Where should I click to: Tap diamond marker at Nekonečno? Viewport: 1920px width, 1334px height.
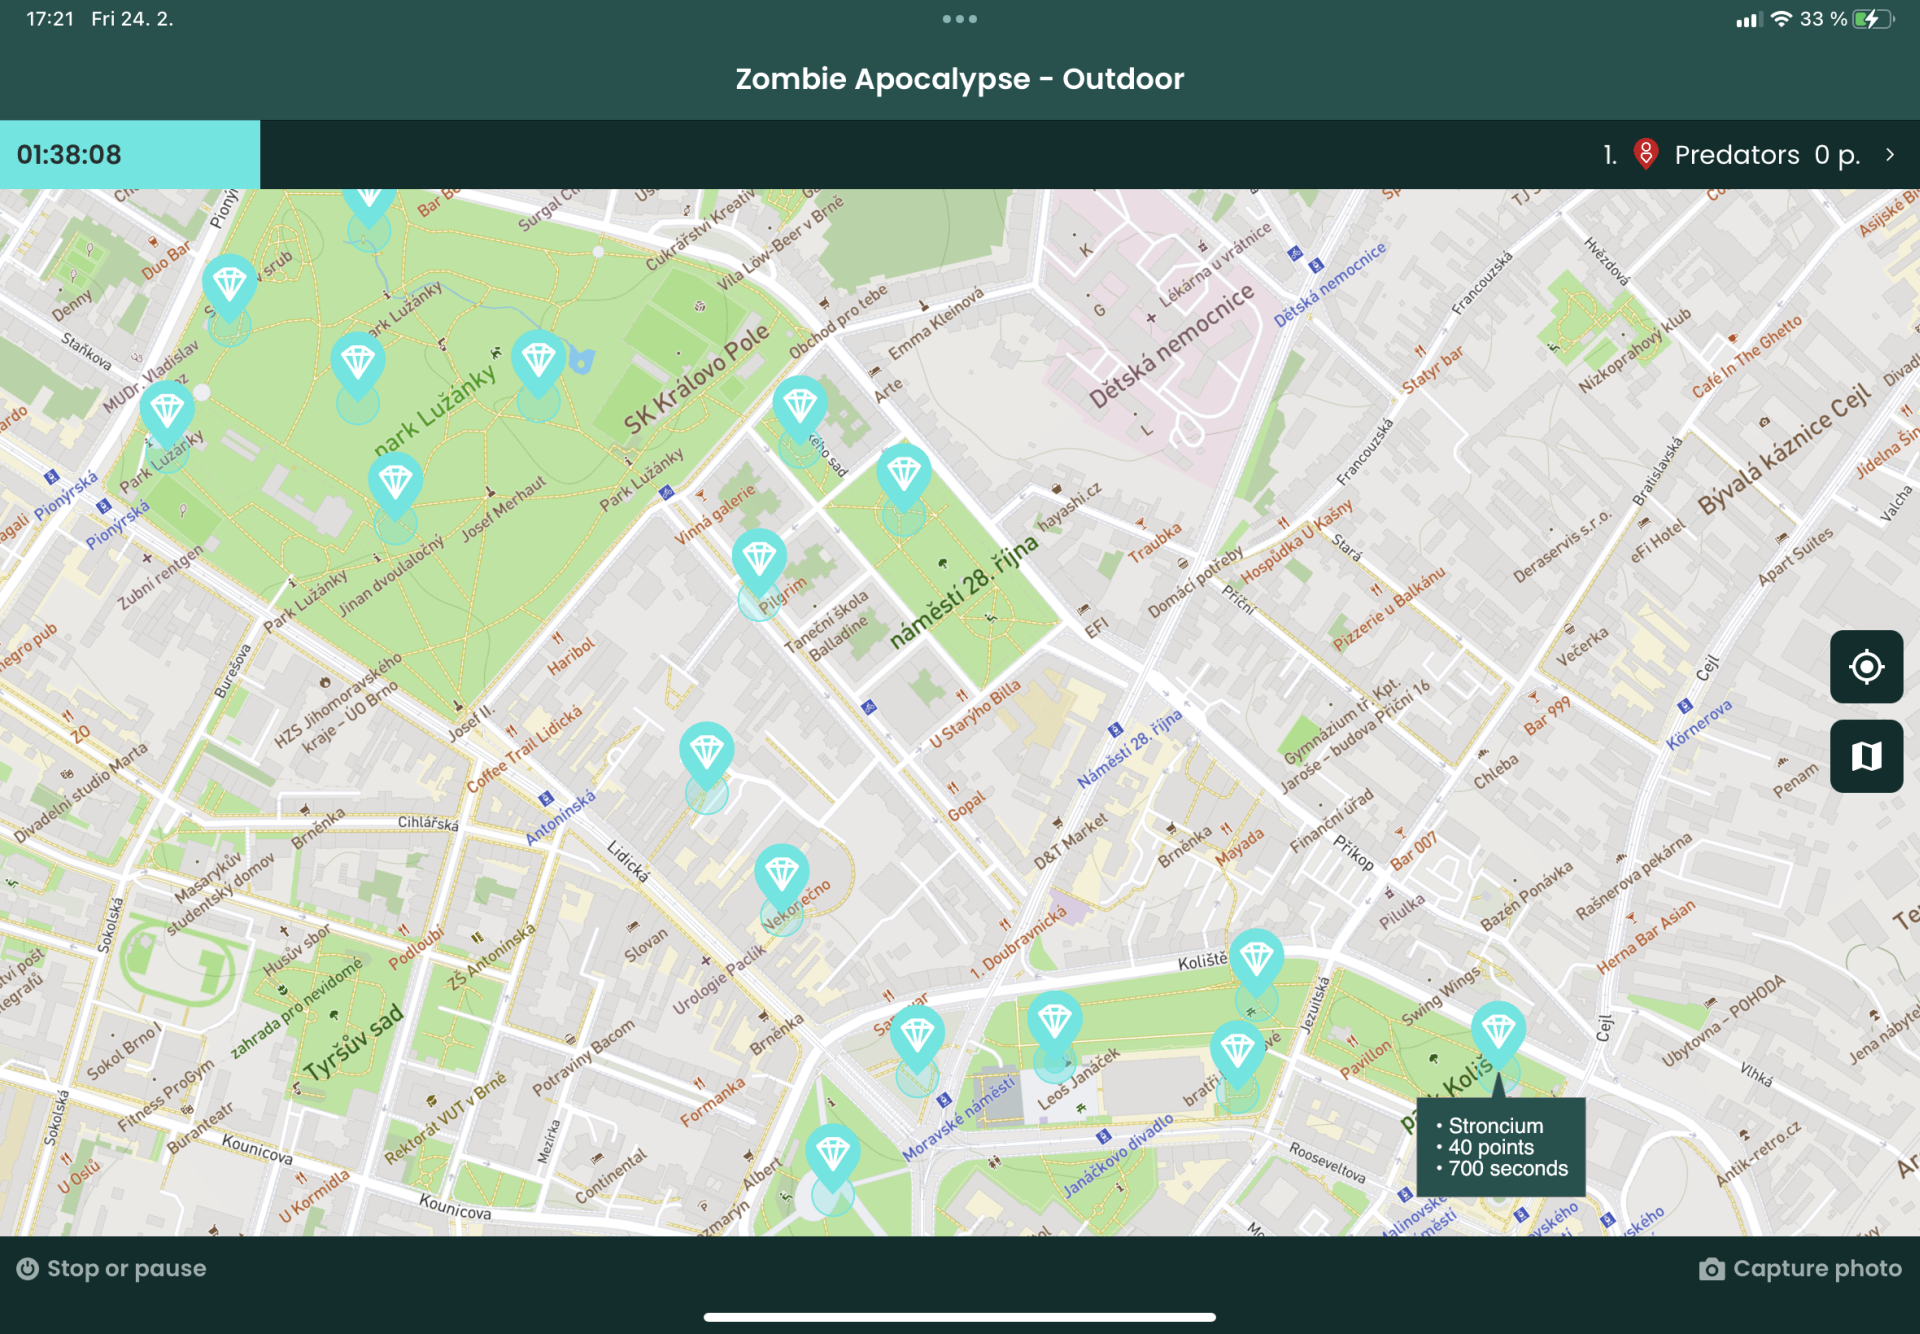tap(781, 877)
